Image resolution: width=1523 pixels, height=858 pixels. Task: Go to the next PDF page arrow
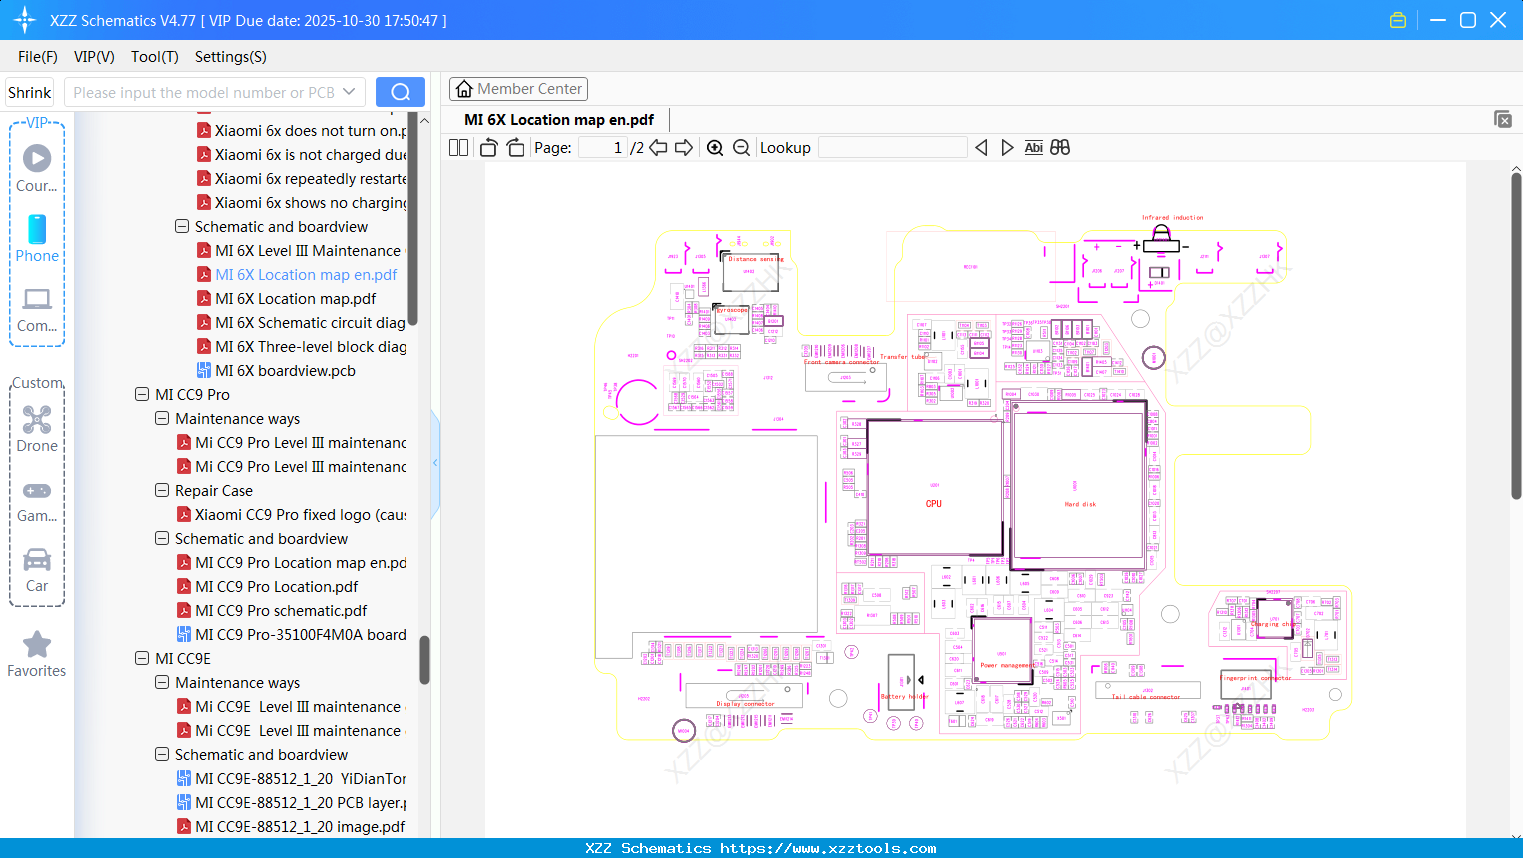pos(684,148)
